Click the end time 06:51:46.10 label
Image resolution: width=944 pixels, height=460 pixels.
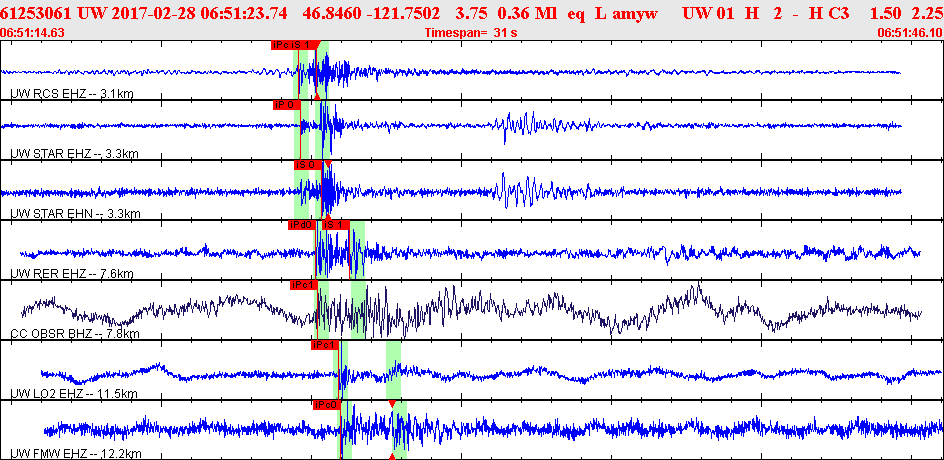tap(909, 33)
